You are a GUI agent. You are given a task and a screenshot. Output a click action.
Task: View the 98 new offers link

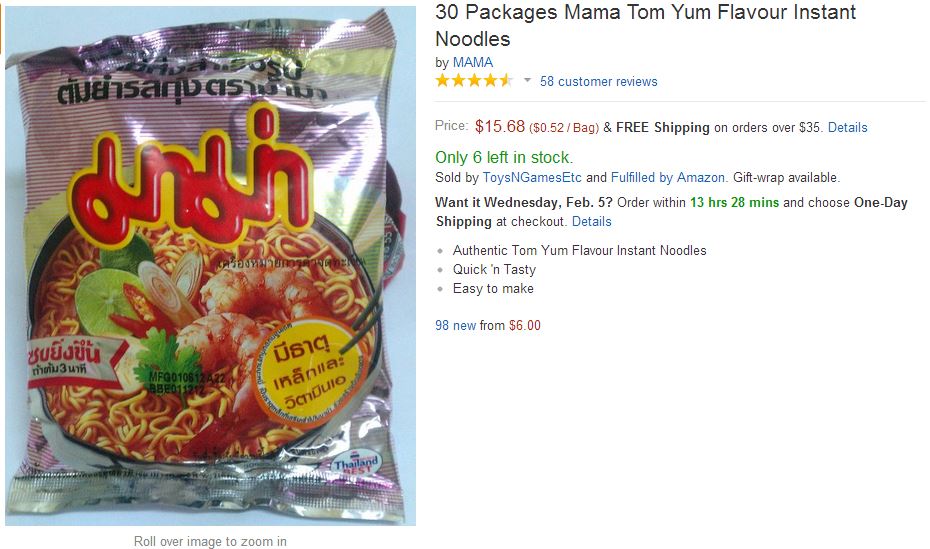(456, 325)
